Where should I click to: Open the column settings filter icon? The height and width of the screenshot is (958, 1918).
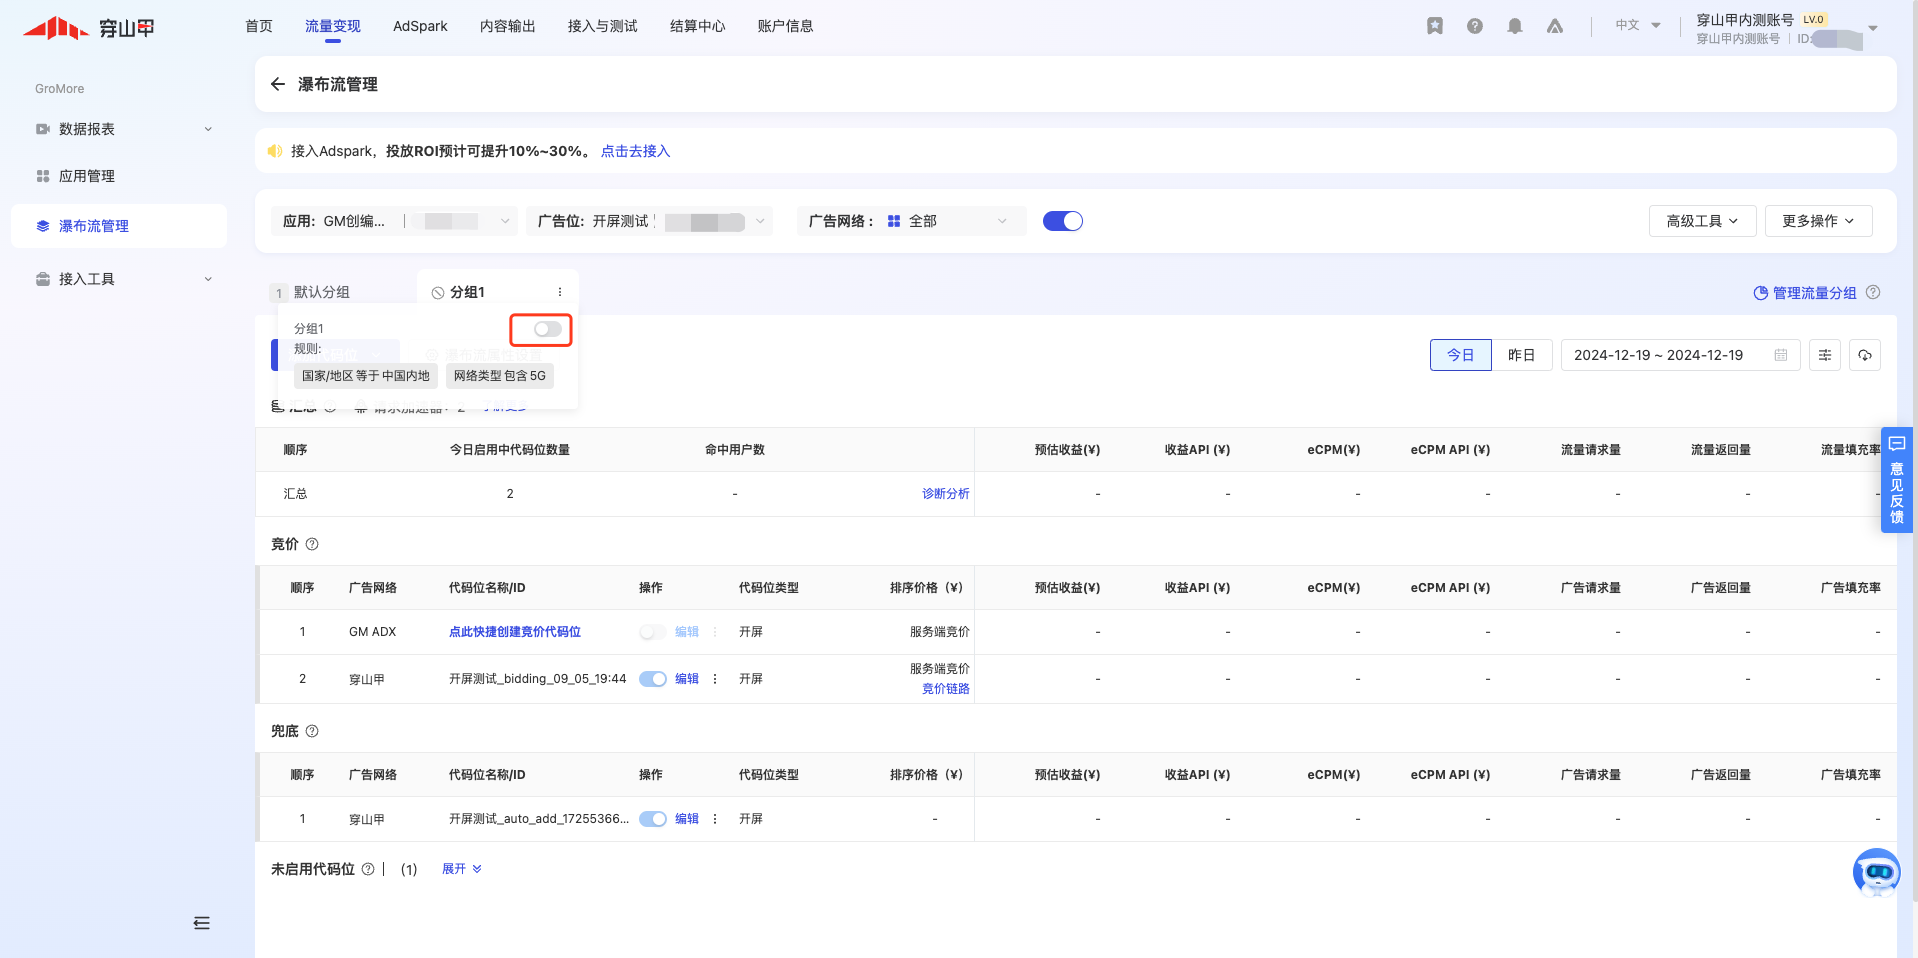(x=1825, y=355)
